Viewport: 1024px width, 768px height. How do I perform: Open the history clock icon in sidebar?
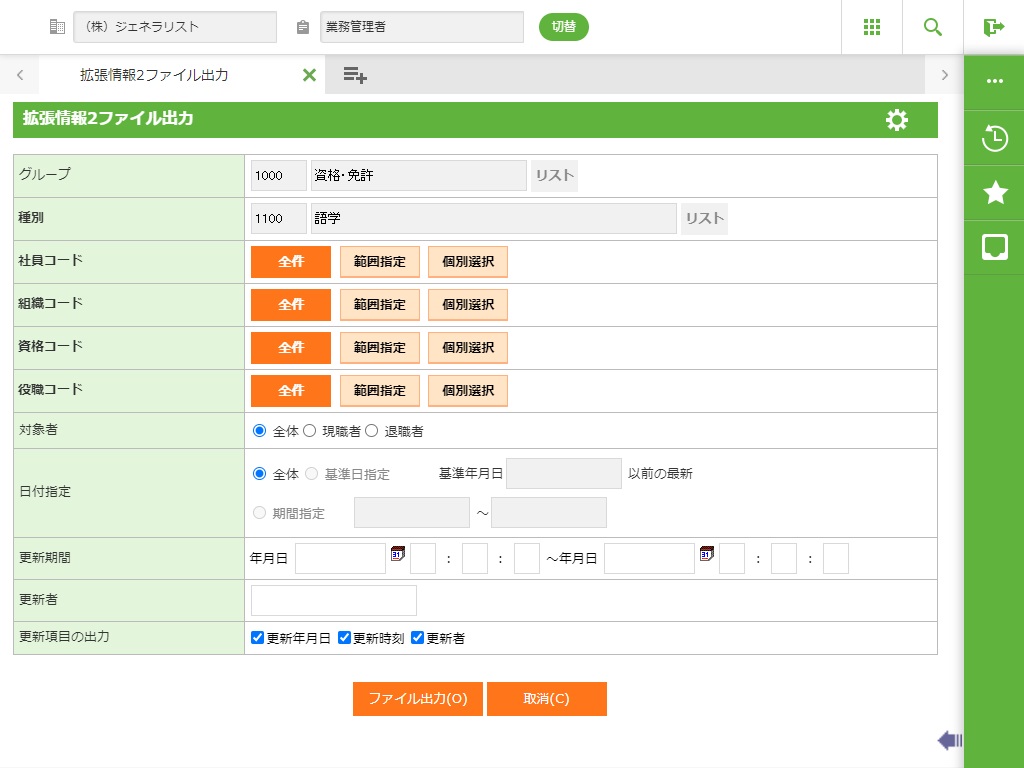[994, 138]
